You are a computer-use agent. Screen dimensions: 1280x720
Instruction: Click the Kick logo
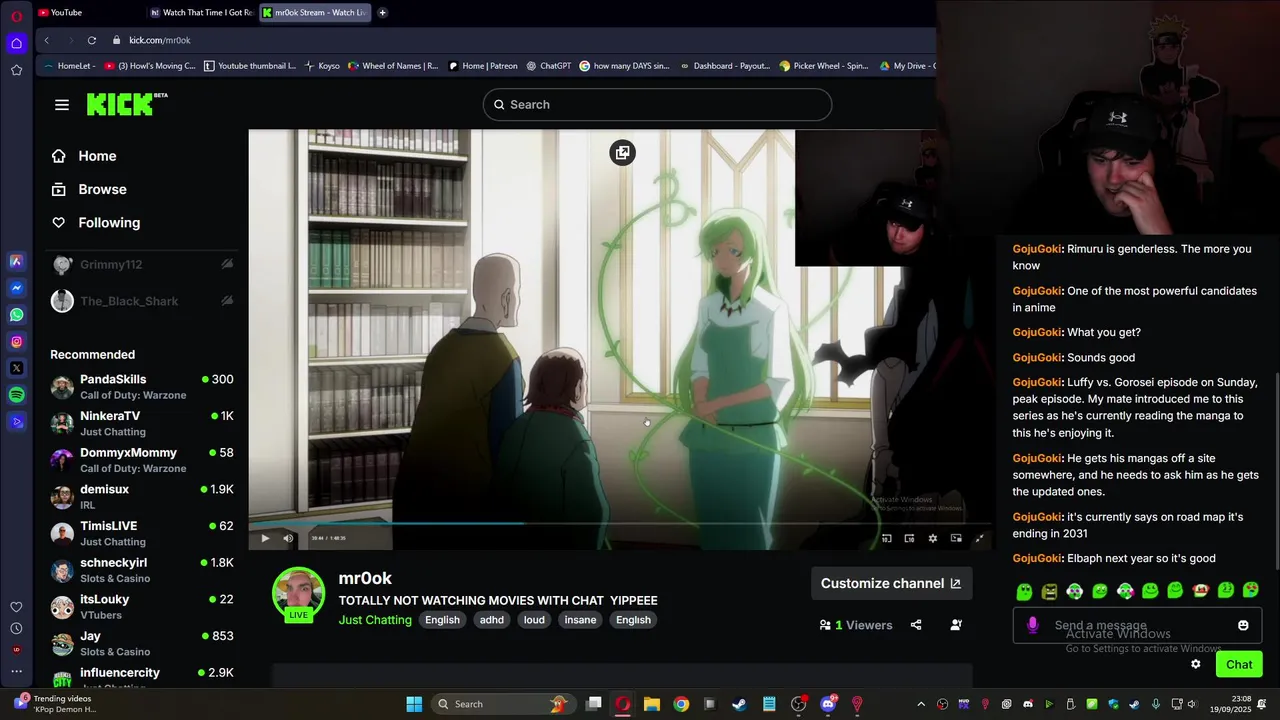126,104
